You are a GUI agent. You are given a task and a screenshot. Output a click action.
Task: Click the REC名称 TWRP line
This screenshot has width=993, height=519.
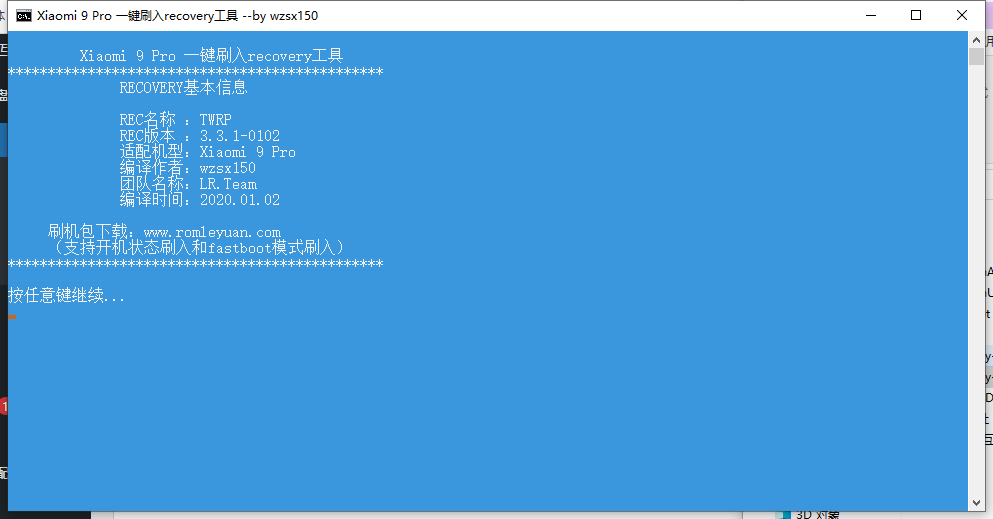(x=175, y=120)
